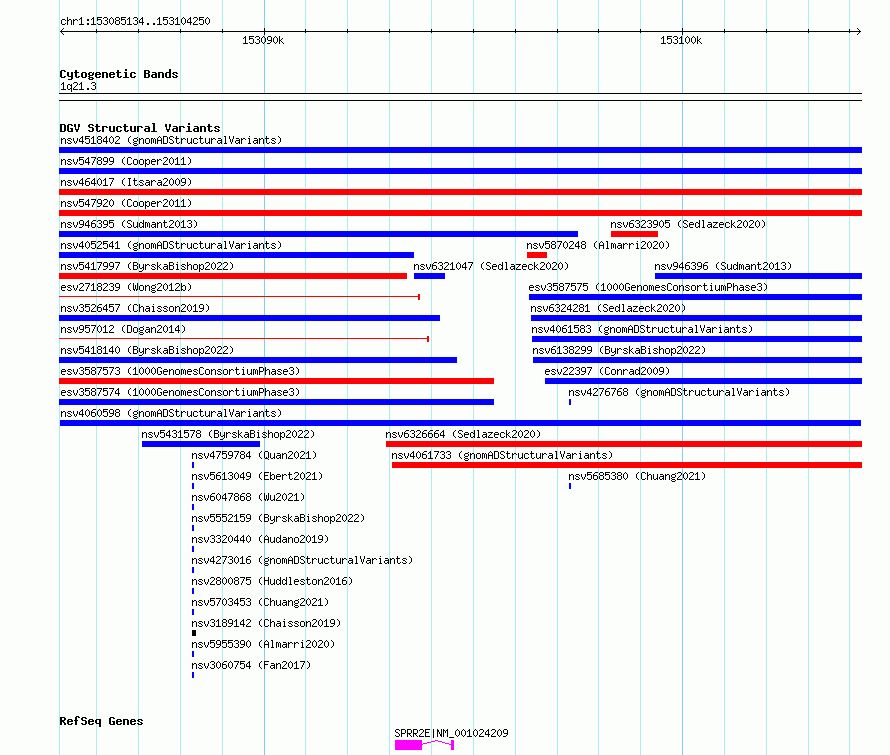This screenshot has width=890, height=755.
Task: Click nsv4273016 gnomADStructuralVariants label
Action: [x=302, y=560]
